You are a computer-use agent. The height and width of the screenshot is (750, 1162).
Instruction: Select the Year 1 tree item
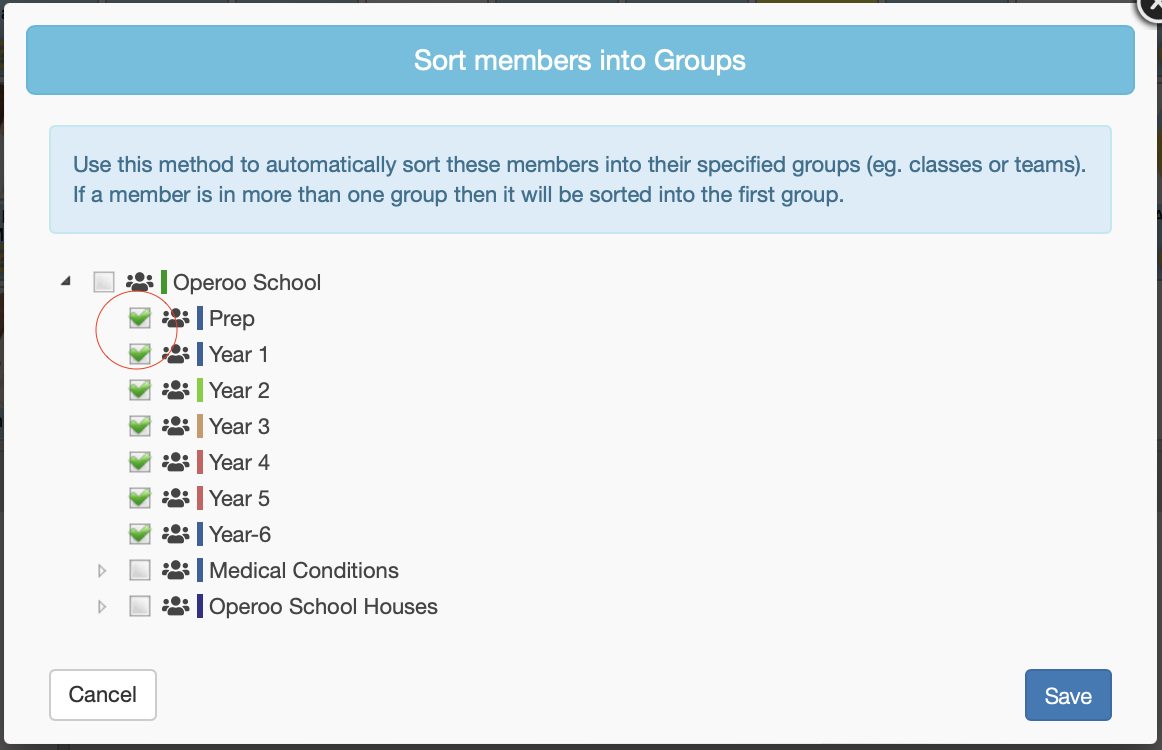[238, 355]
